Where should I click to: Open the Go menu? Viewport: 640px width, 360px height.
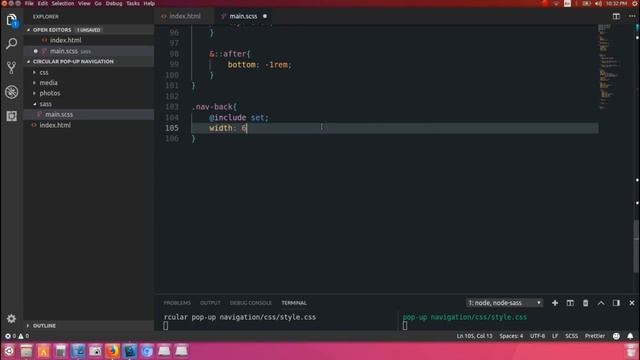[98, 3]
